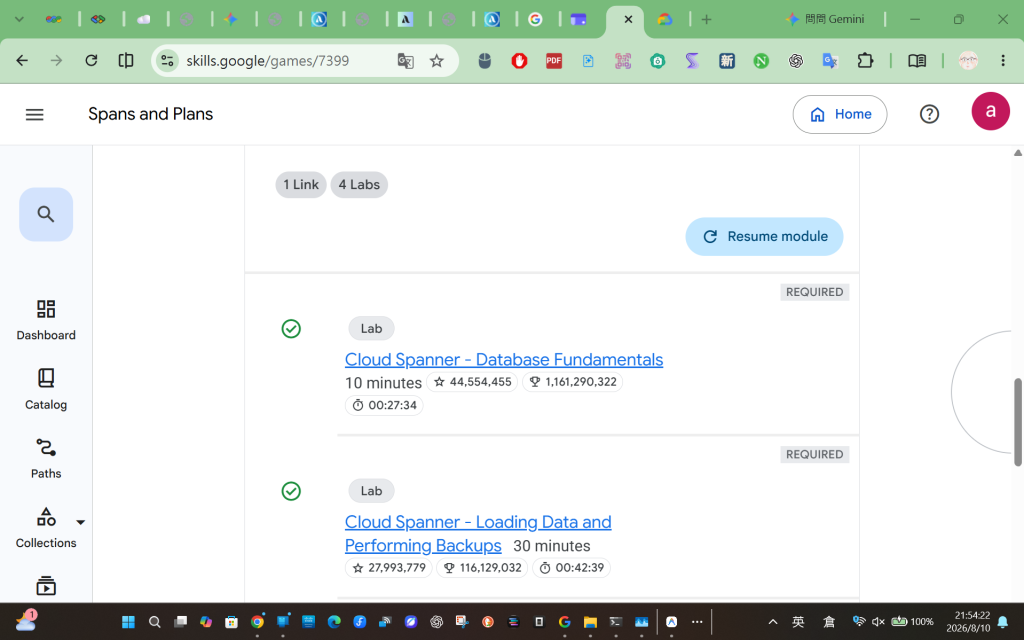Click the 116,129,032 trophy chip
Image resolution: width=1024 pixels, height=640 pixels.
point(482,568)
